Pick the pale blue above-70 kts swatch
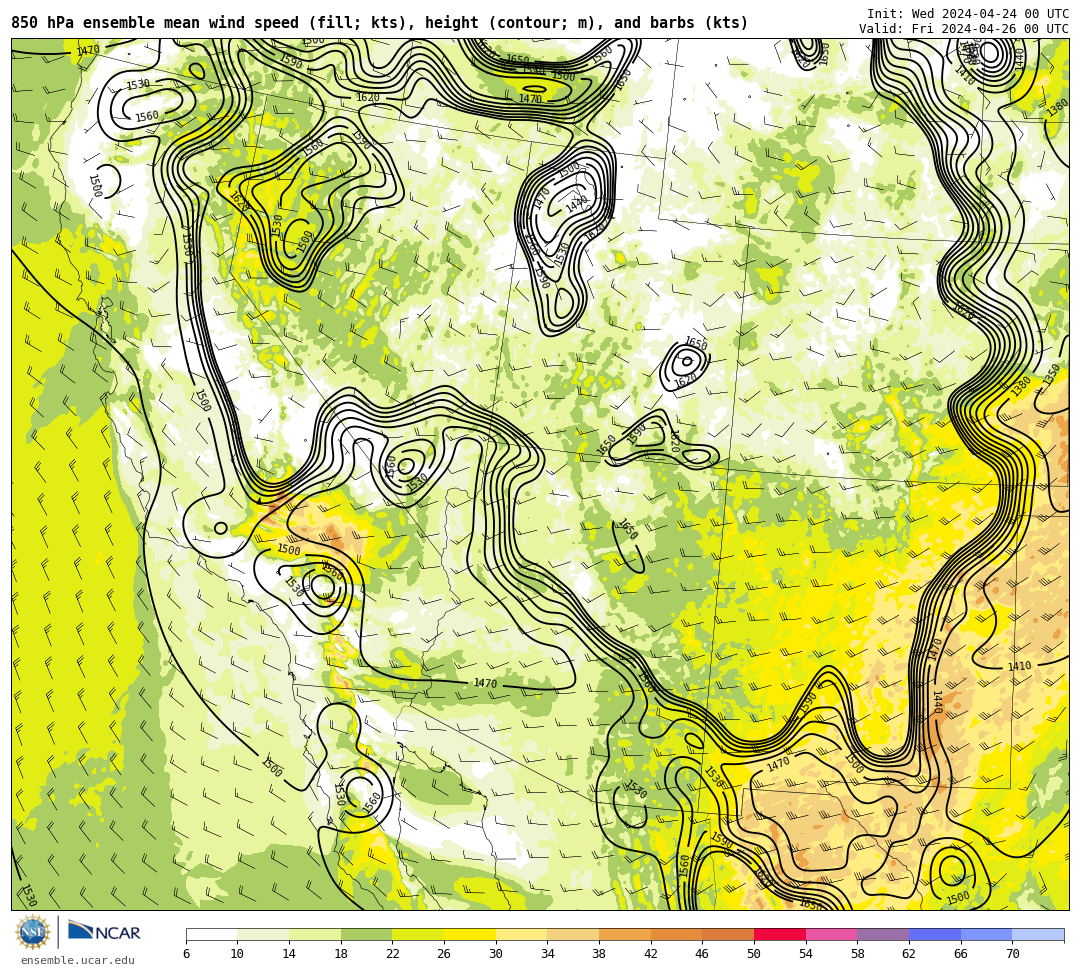 [1038, 934]
